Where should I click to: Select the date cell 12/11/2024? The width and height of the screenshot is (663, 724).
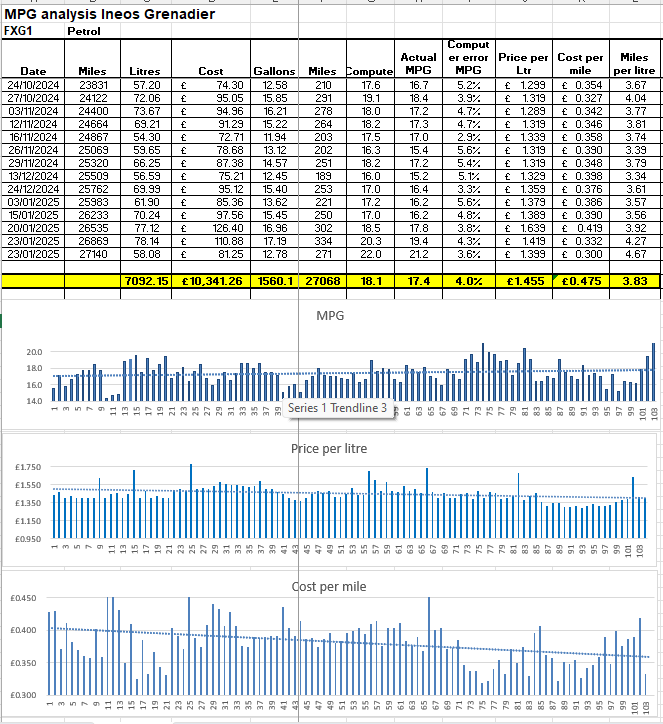(x=33, y=124)
